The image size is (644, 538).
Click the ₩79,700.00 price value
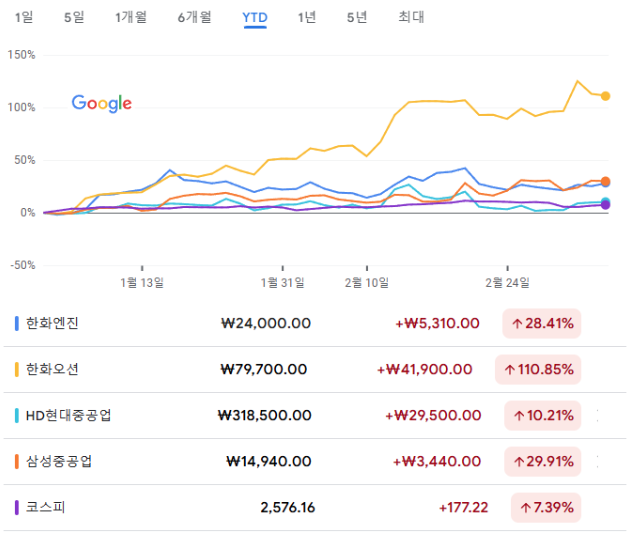(x=264, y=370)
